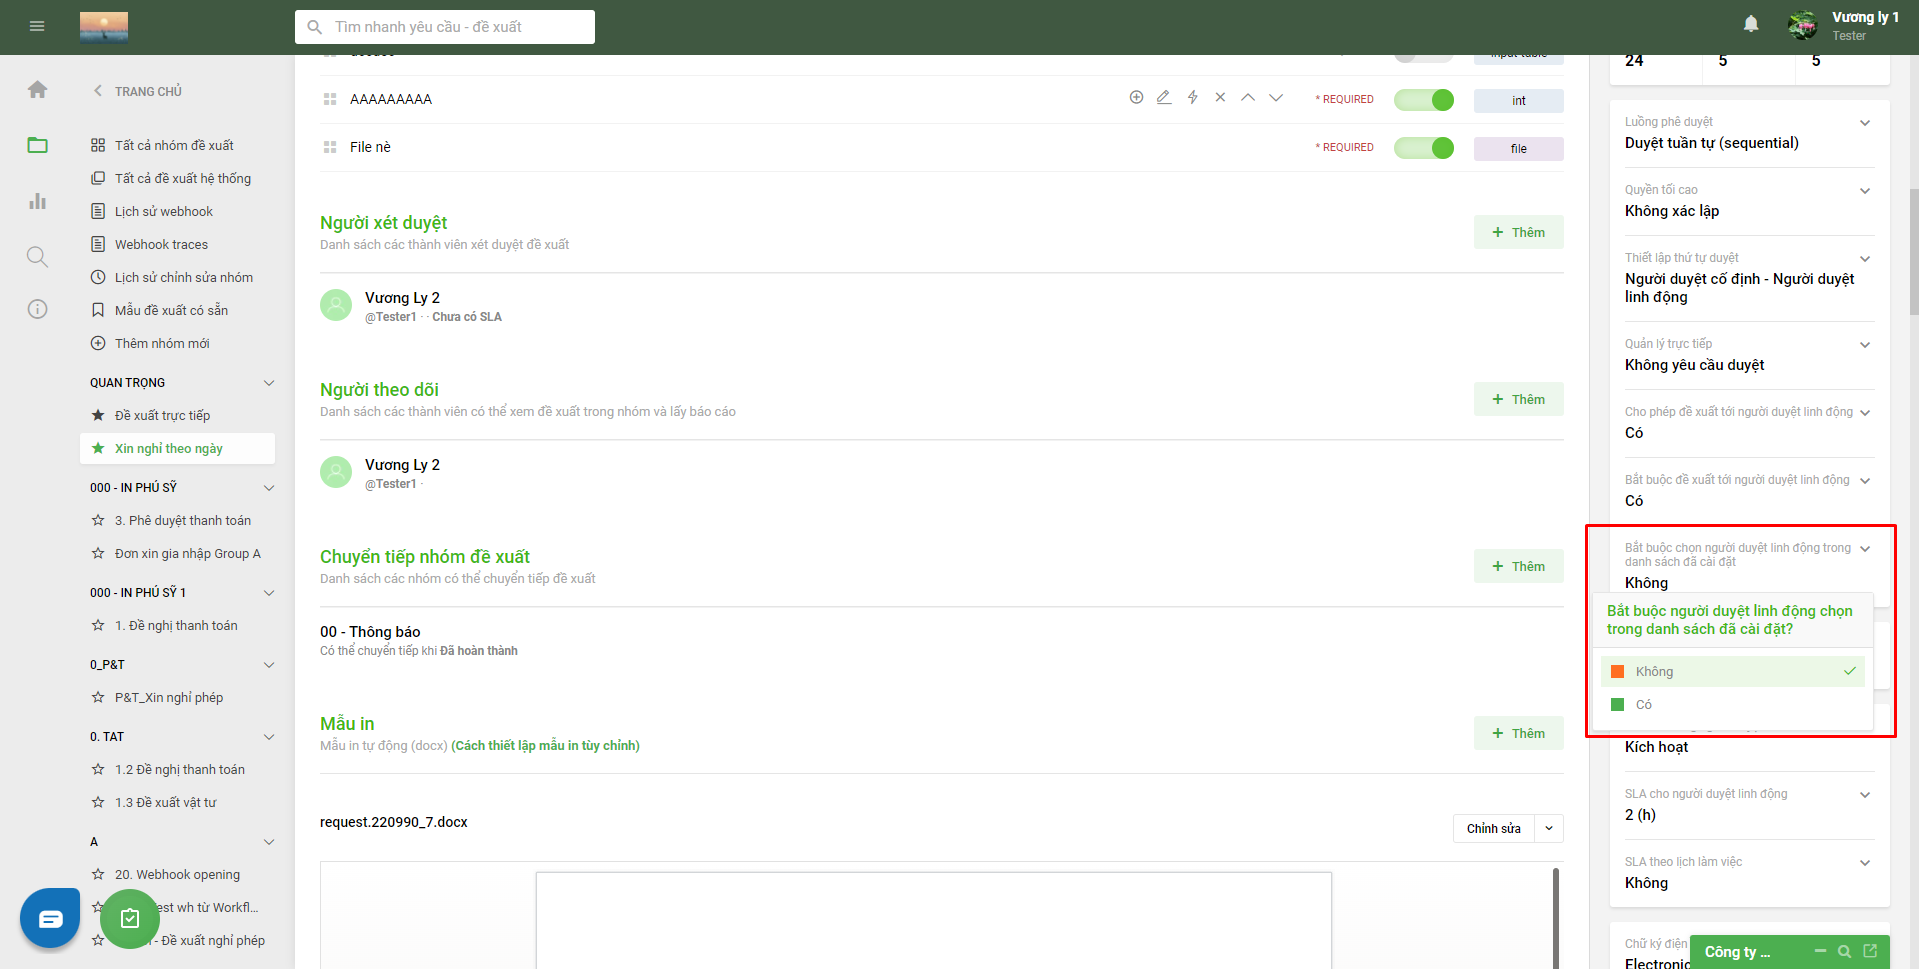Toggle the required switch for AAAAAAAAA

point(1424,100)
